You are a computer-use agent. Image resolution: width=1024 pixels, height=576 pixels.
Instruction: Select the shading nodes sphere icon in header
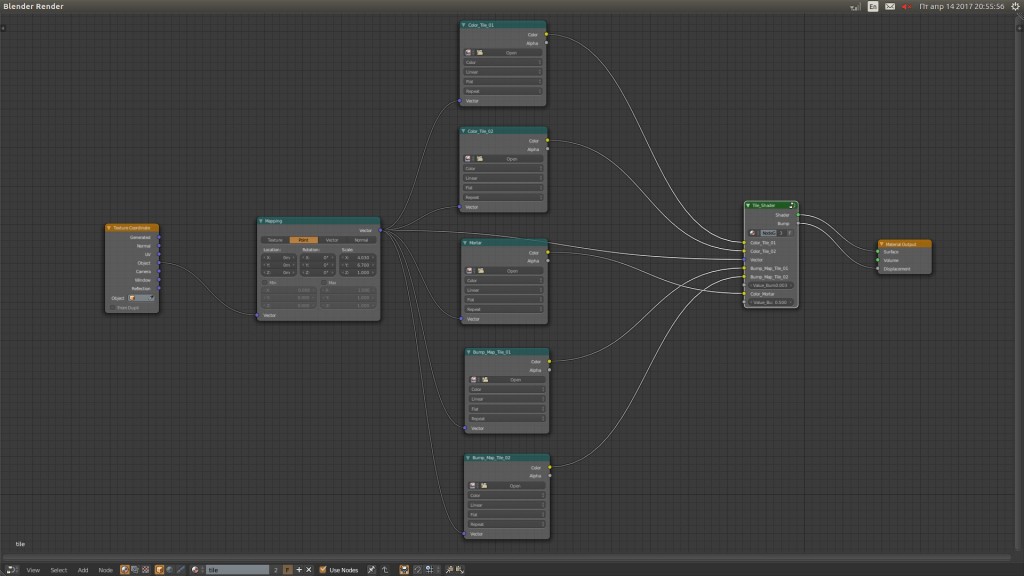pyautogui.click(x=125, y=568)
